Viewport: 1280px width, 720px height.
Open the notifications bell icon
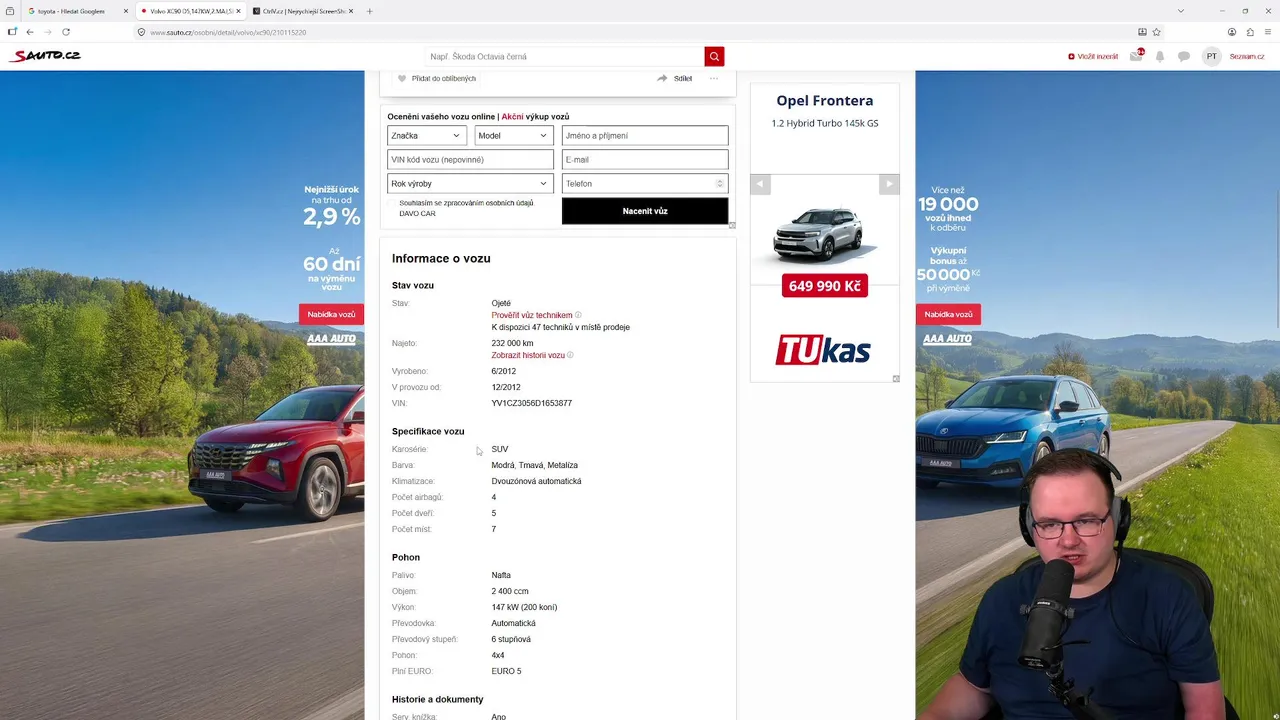pos(1160,56)
